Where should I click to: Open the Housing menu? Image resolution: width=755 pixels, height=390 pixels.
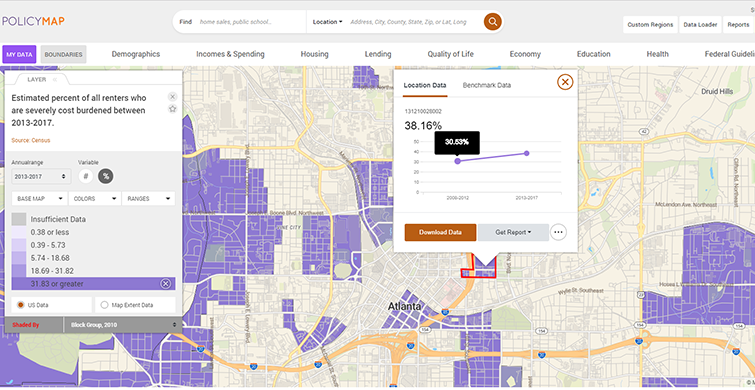(314, 54)
